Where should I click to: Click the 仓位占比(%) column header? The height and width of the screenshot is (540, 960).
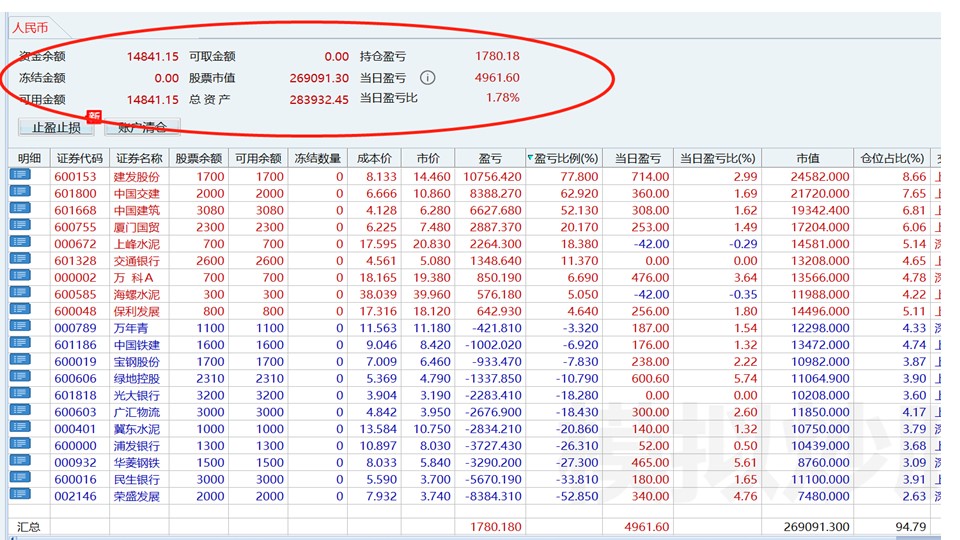892,158
